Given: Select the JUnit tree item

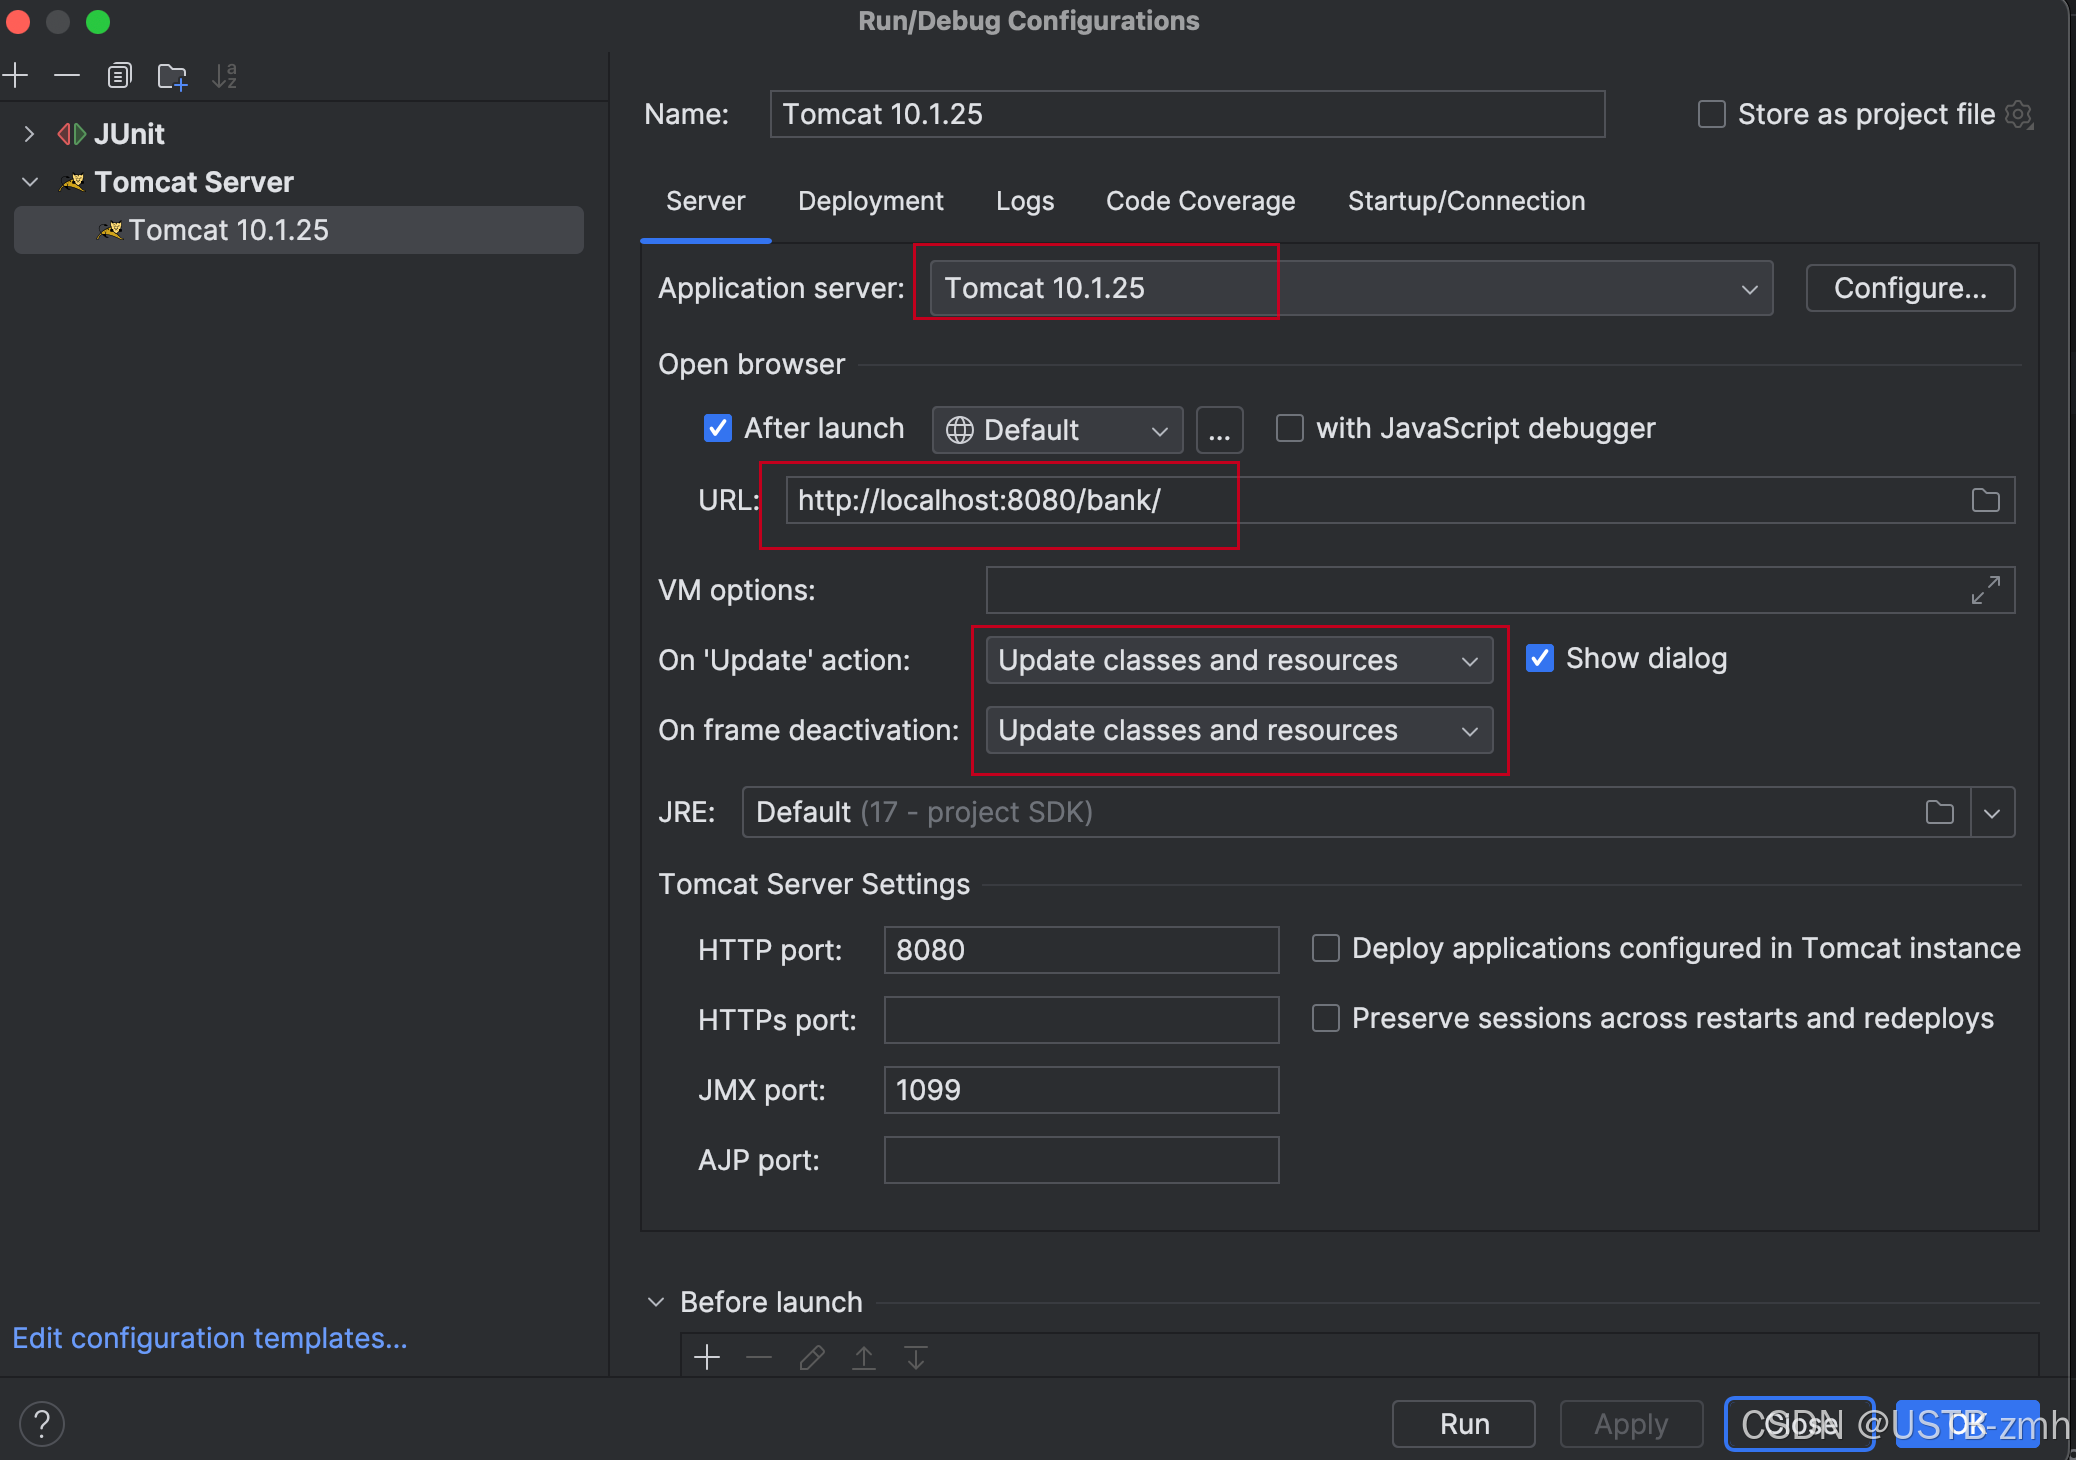Looking at the screenshot, I should pyautogui.click(x=129, y=134).
